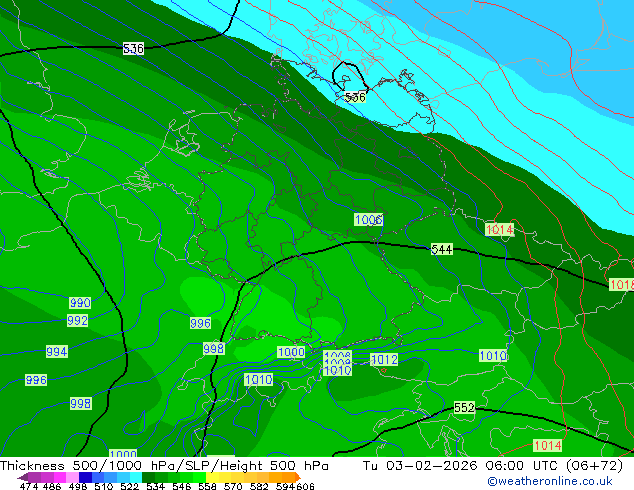This screenshot has width=634, height=490.
Task: Click the cyan legend swatch above 522
Action: (x=136, y=477)
